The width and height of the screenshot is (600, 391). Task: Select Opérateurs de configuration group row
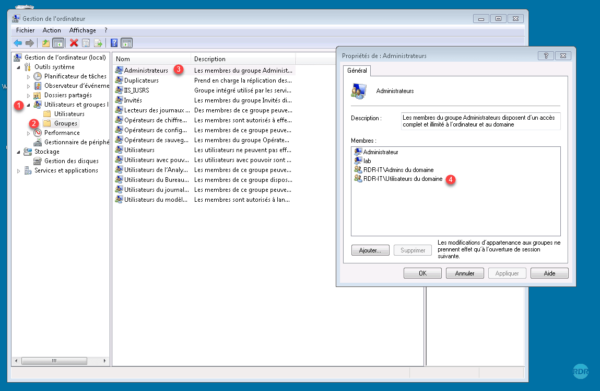205,130
